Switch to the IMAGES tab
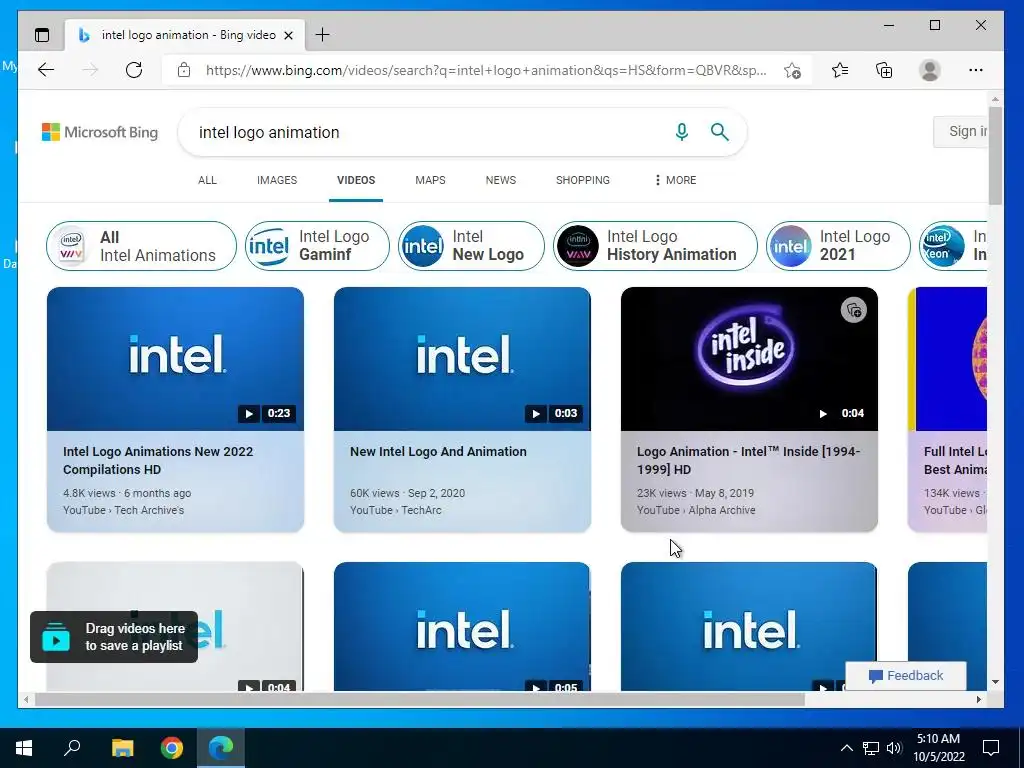 click(x=277, y=180)
